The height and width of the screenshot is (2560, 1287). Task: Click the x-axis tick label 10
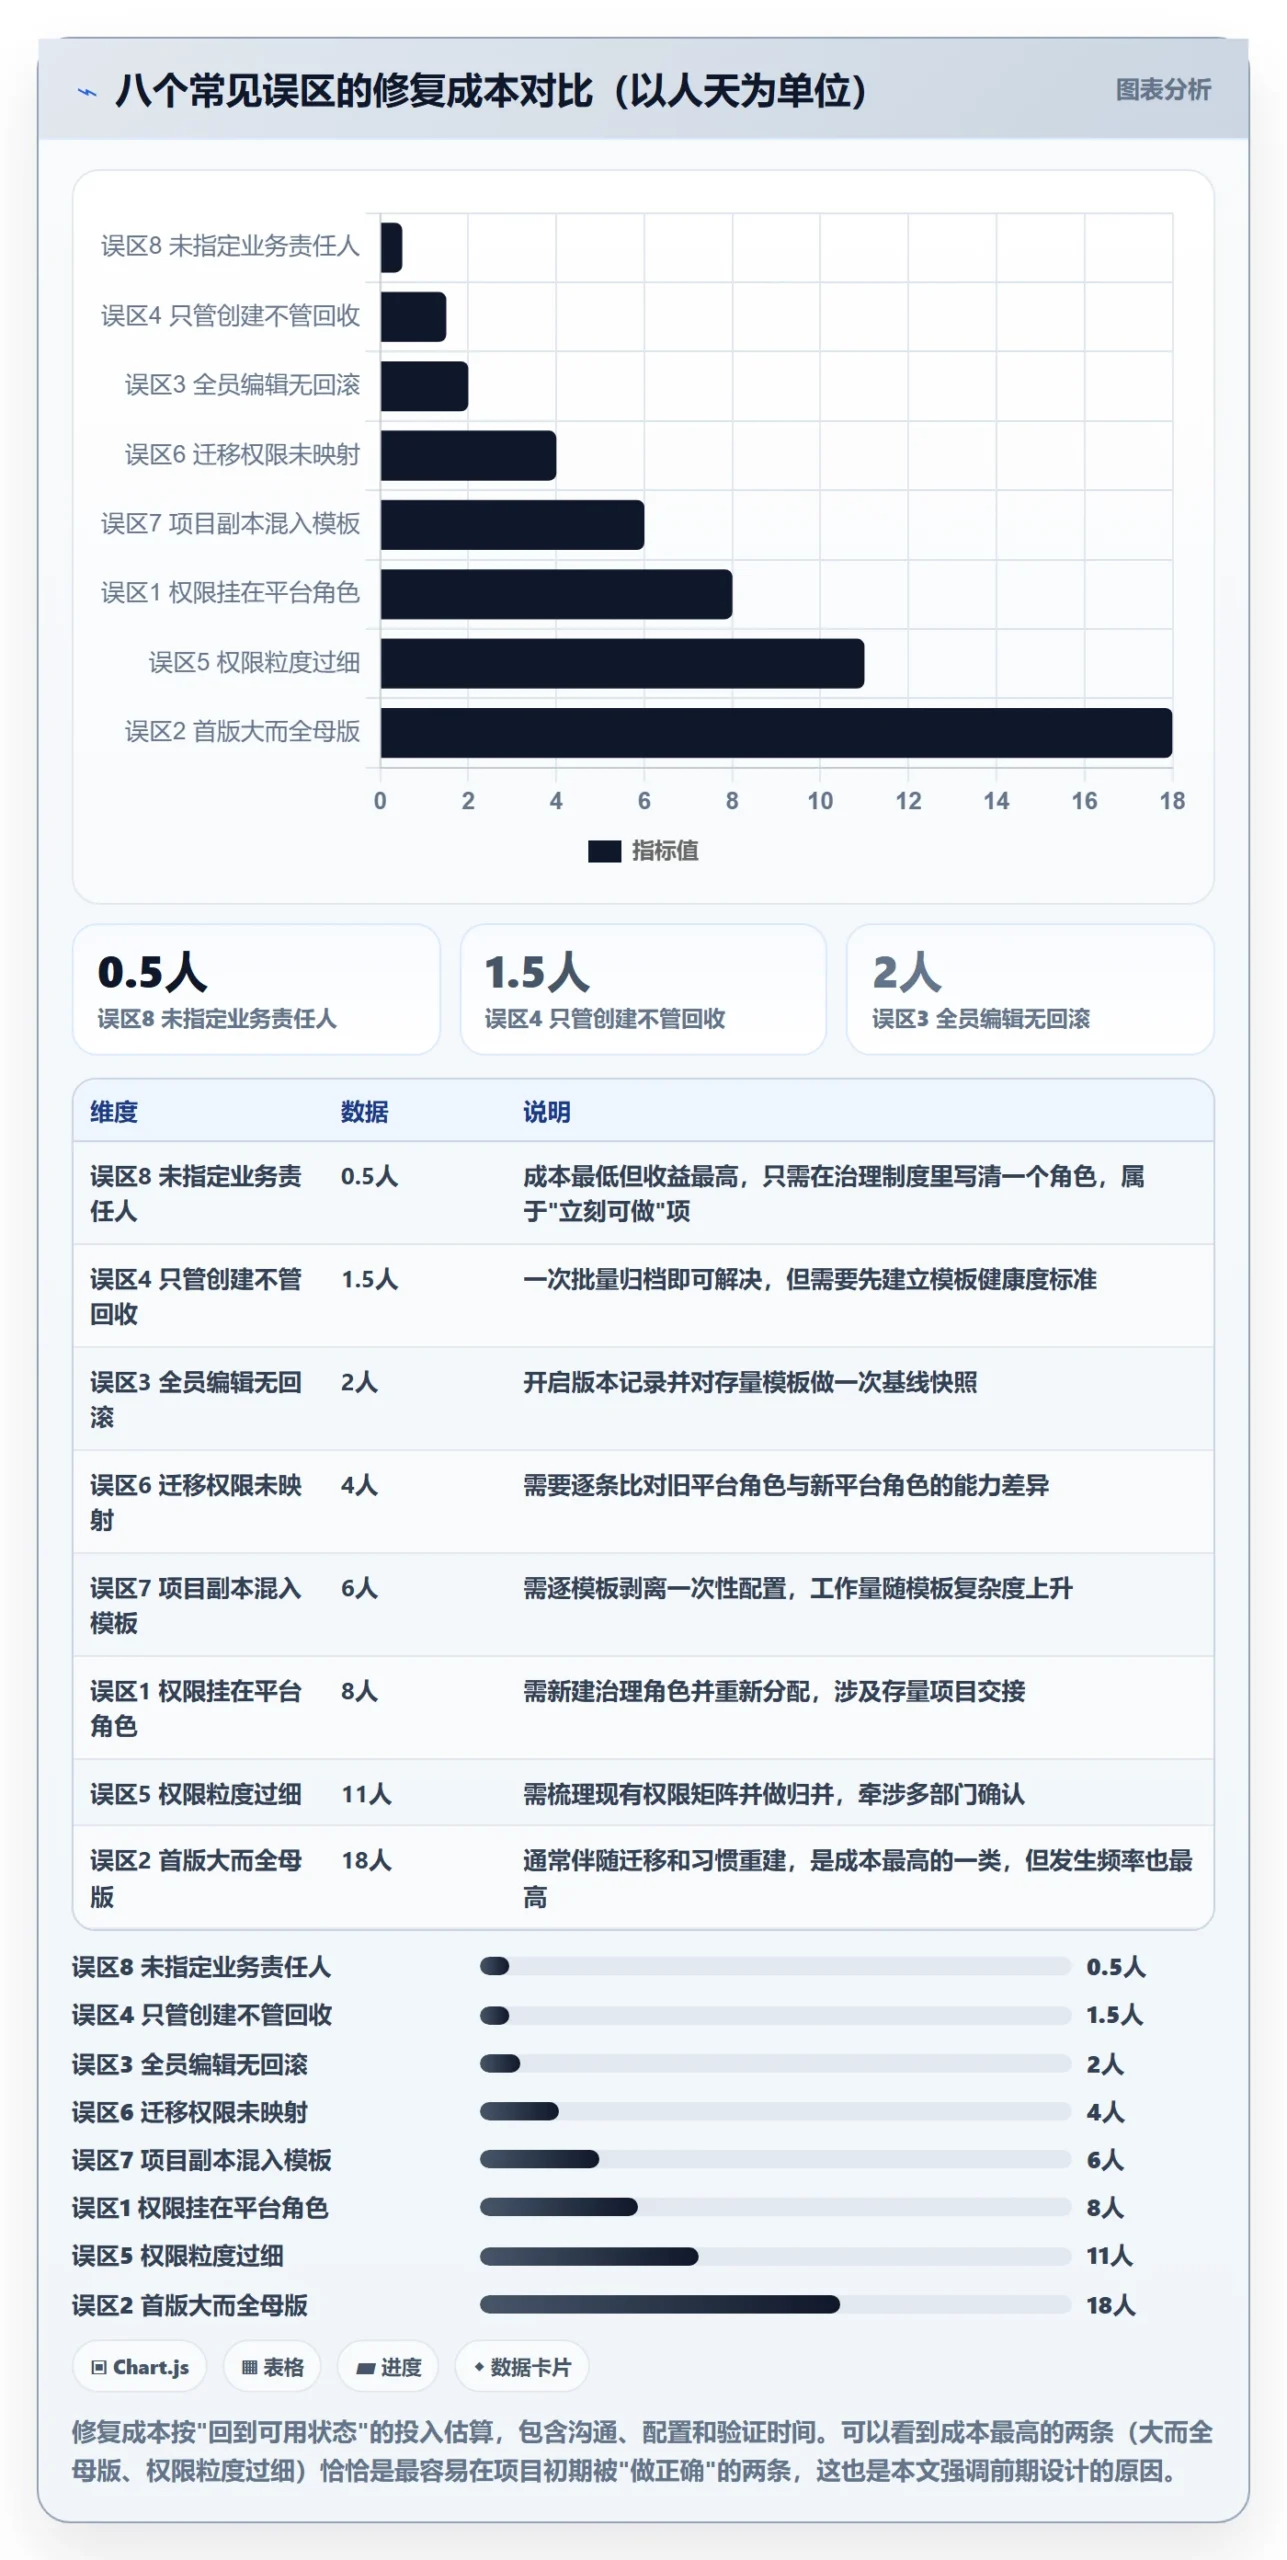[820, 800]
